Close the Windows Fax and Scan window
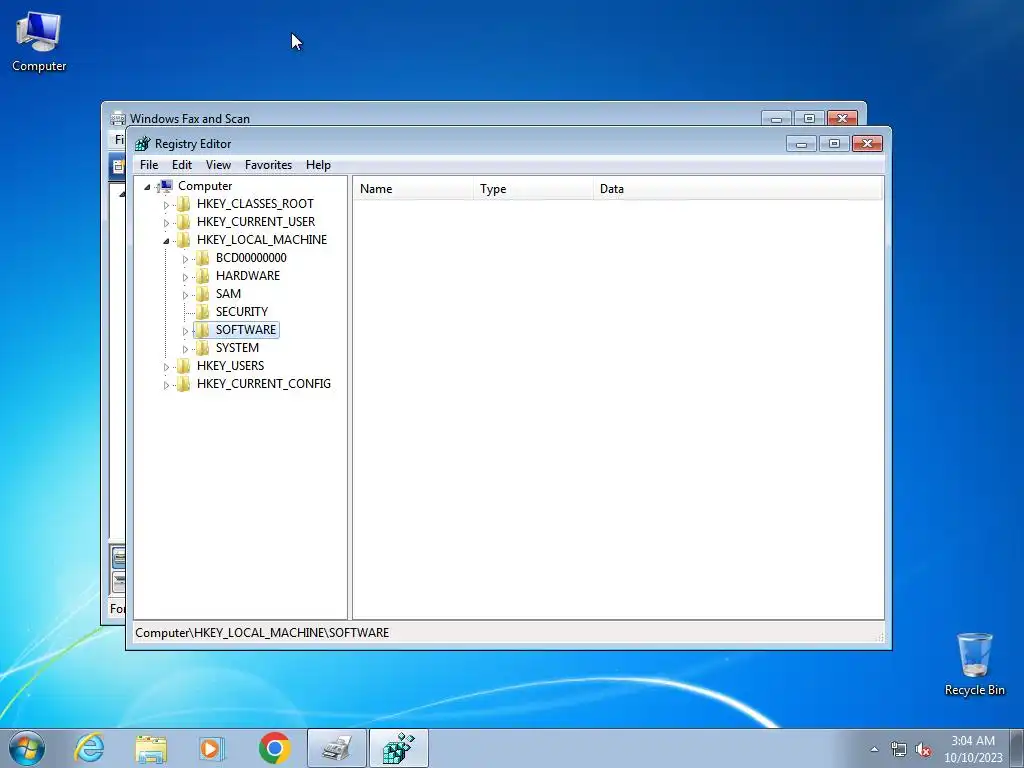 (x=842, y=118)
